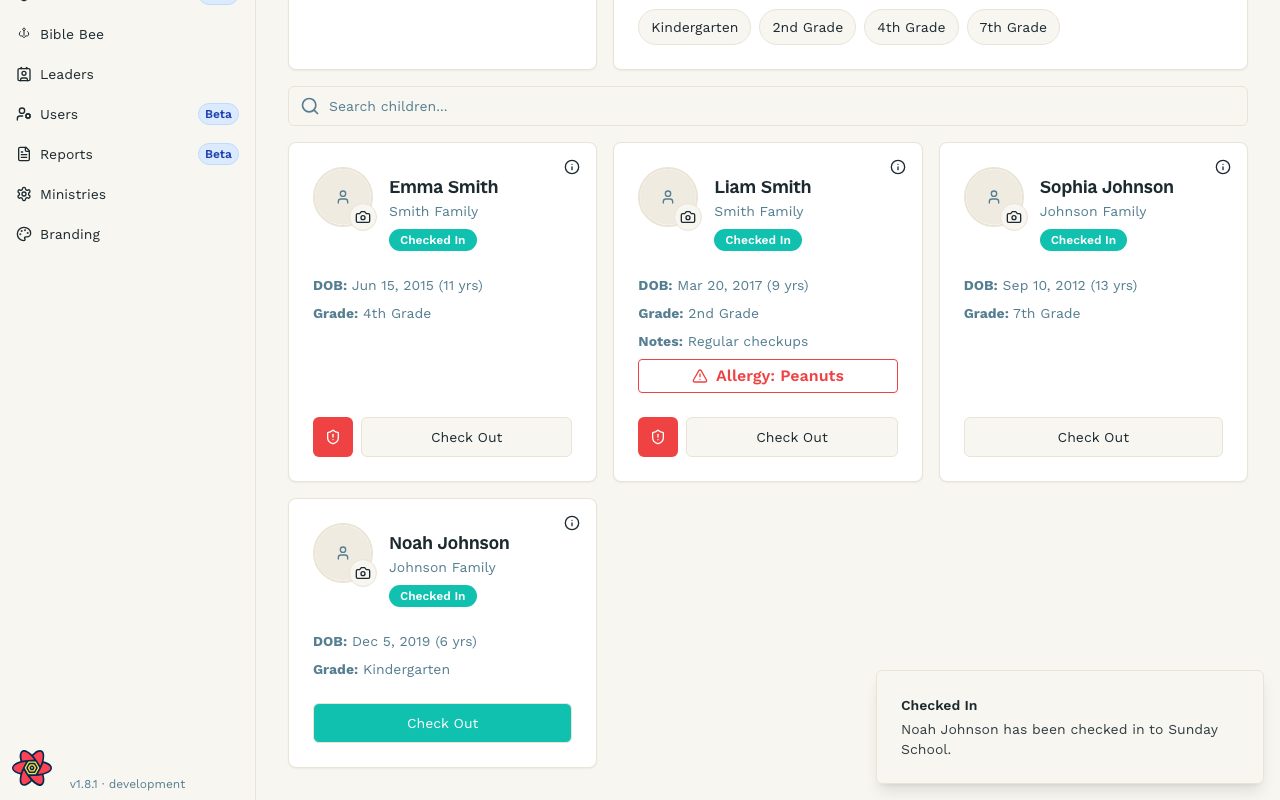The height and width of the screenshot is (800, 1280).
Task: Open info icon on Emma Smith card
Action: coord(572,167)
